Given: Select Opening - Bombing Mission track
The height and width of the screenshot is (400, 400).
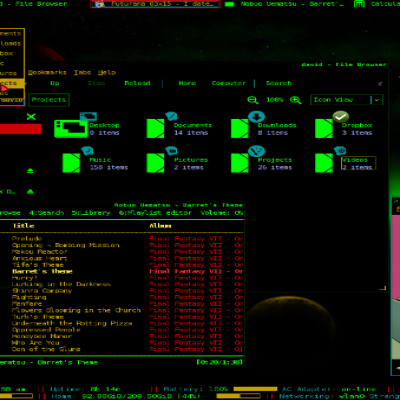Looking at the screenshot, I should pos(65,245).
